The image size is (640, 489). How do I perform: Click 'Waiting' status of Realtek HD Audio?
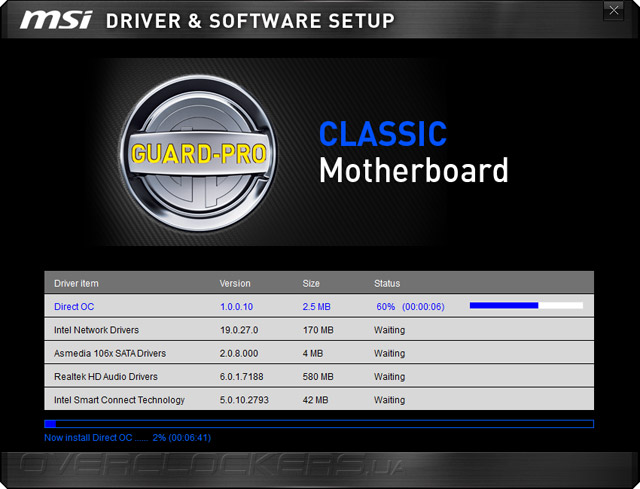(x=389, y=376)
